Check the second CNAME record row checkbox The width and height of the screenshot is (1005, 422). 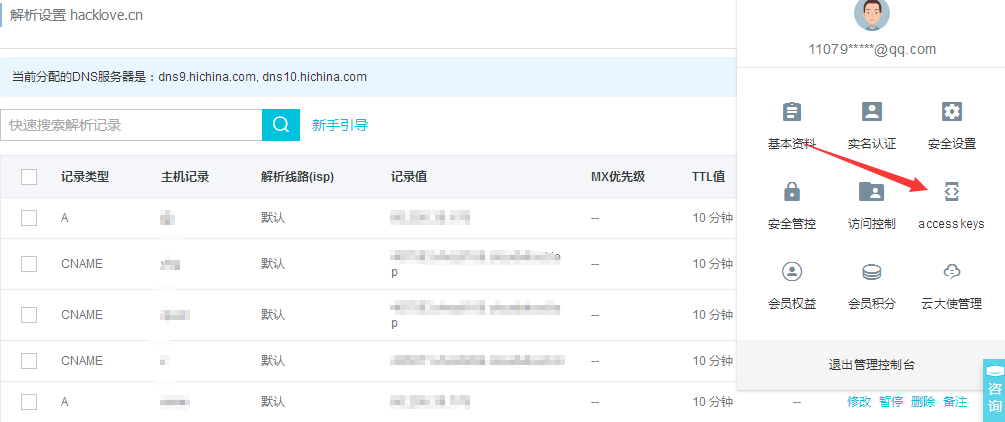(29, 315)
